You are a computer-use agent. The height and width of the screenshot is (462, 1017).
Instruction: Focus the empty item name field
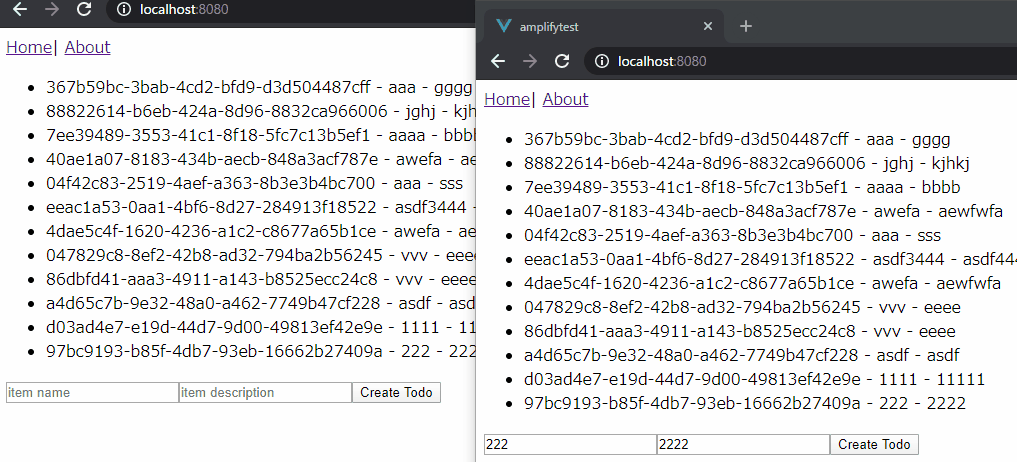coord(92,393)
